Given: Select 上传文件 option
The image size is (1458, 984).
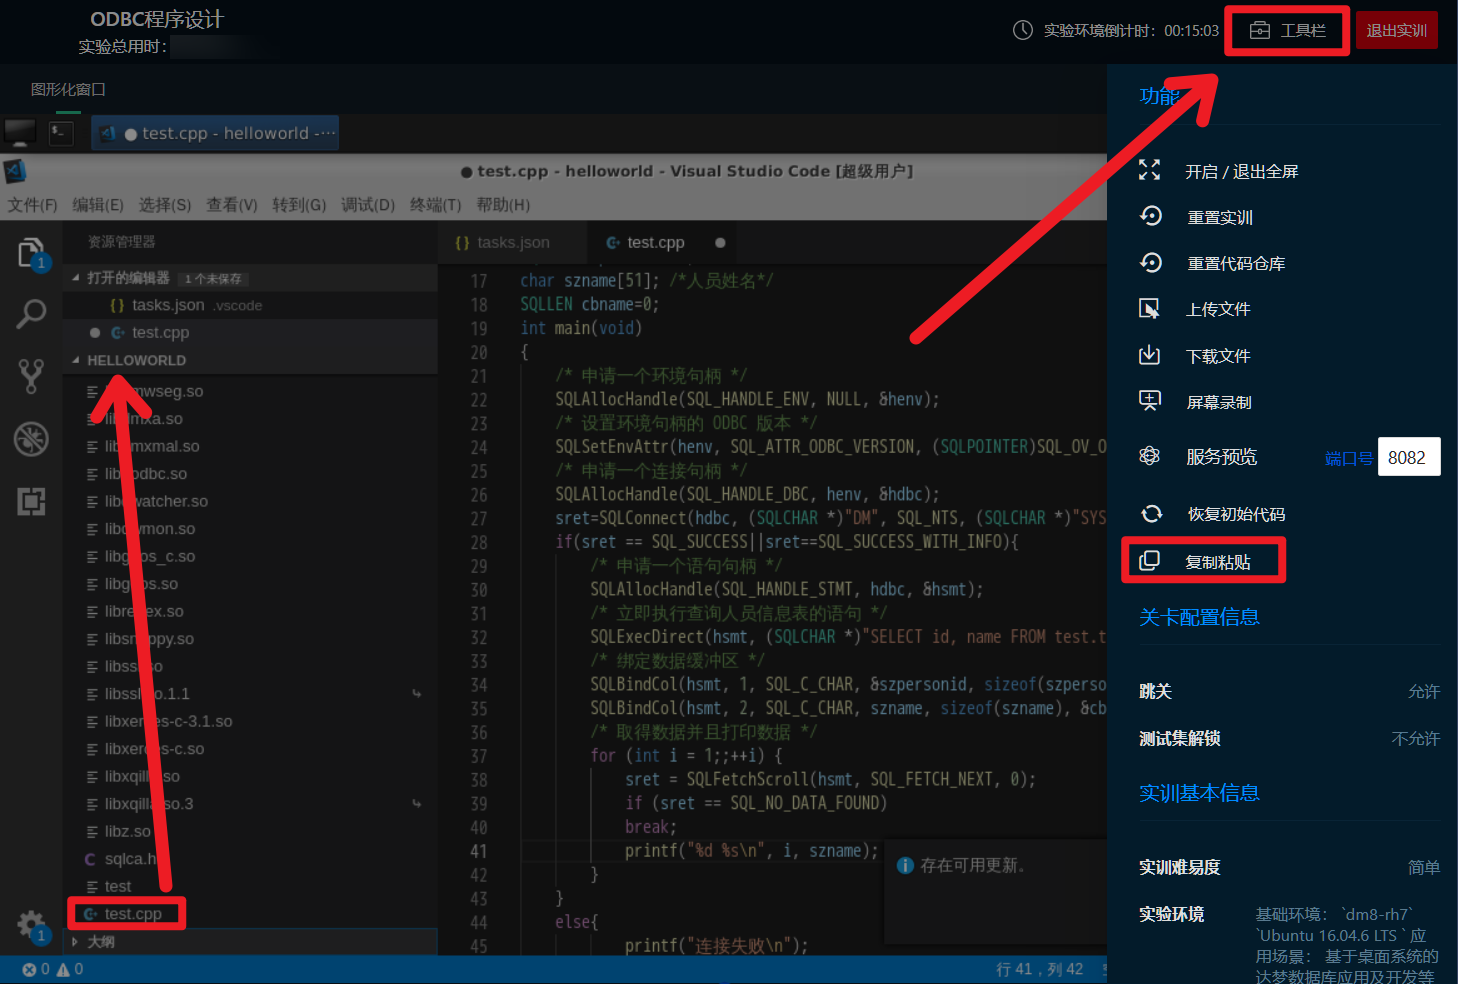Looking at the screenshot, I should pyautogui.click(x=1218, y=310).
